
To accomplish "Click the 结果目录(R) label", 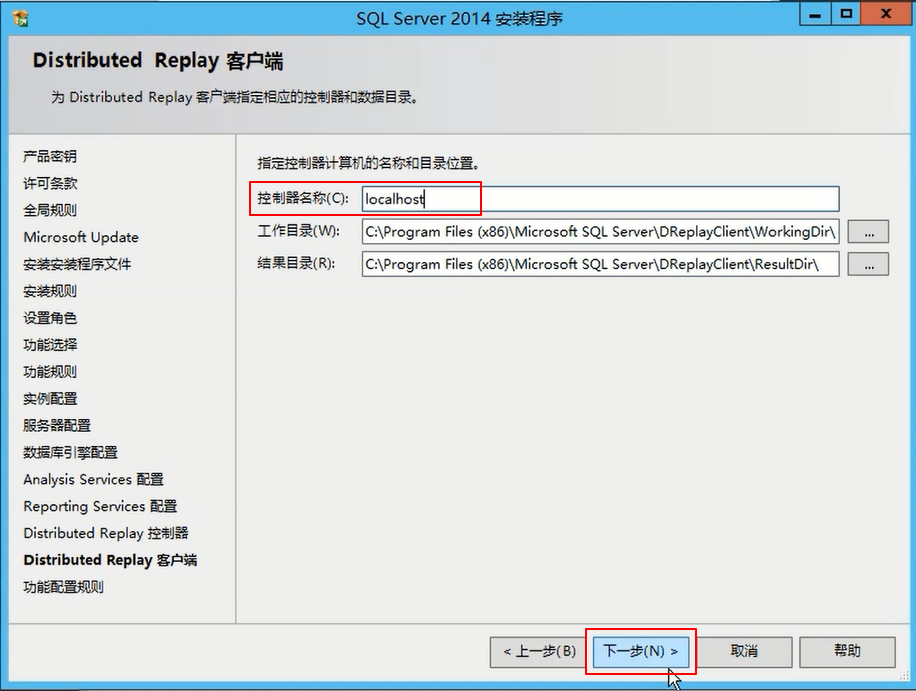I will [296, 263].
